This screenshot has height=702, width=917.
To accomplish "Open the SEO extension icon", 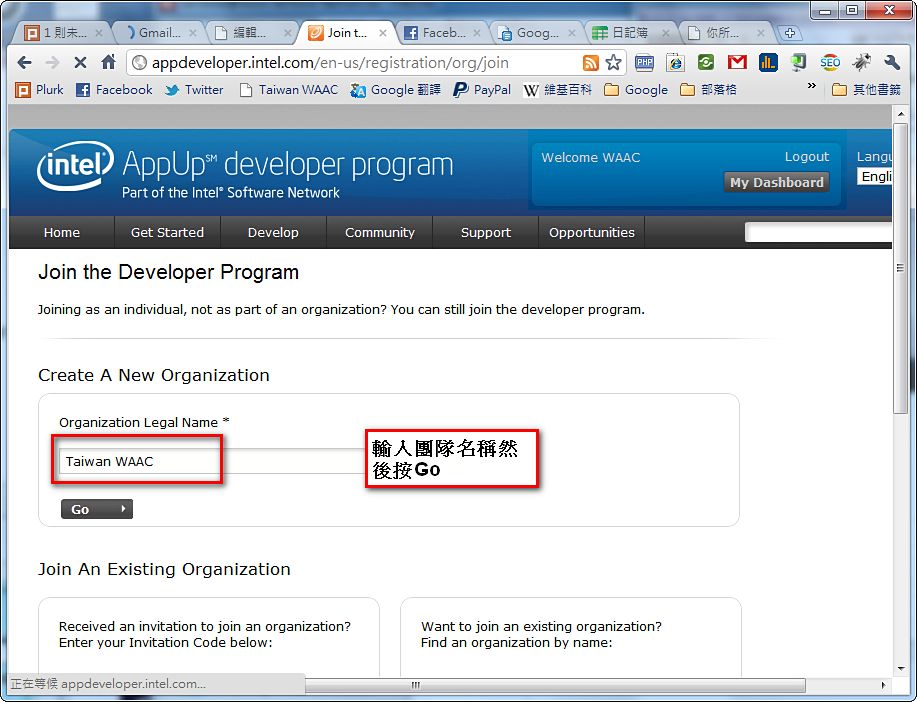I will pos(830,62).
